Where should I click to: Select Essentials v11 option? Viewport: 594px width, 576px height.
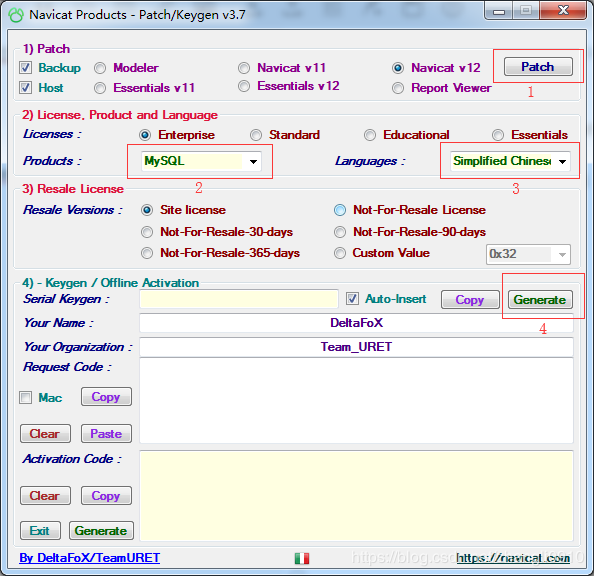[x=100, y=88]
